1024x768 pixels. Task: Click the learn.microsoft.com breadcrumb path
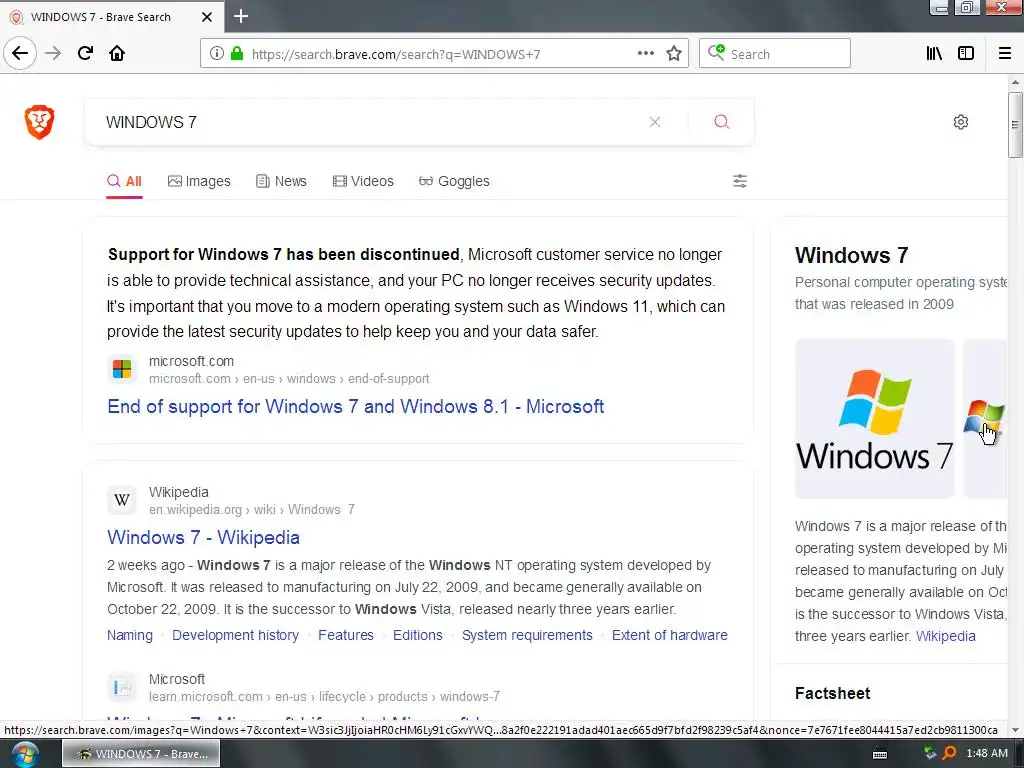(x=324, y=696)
